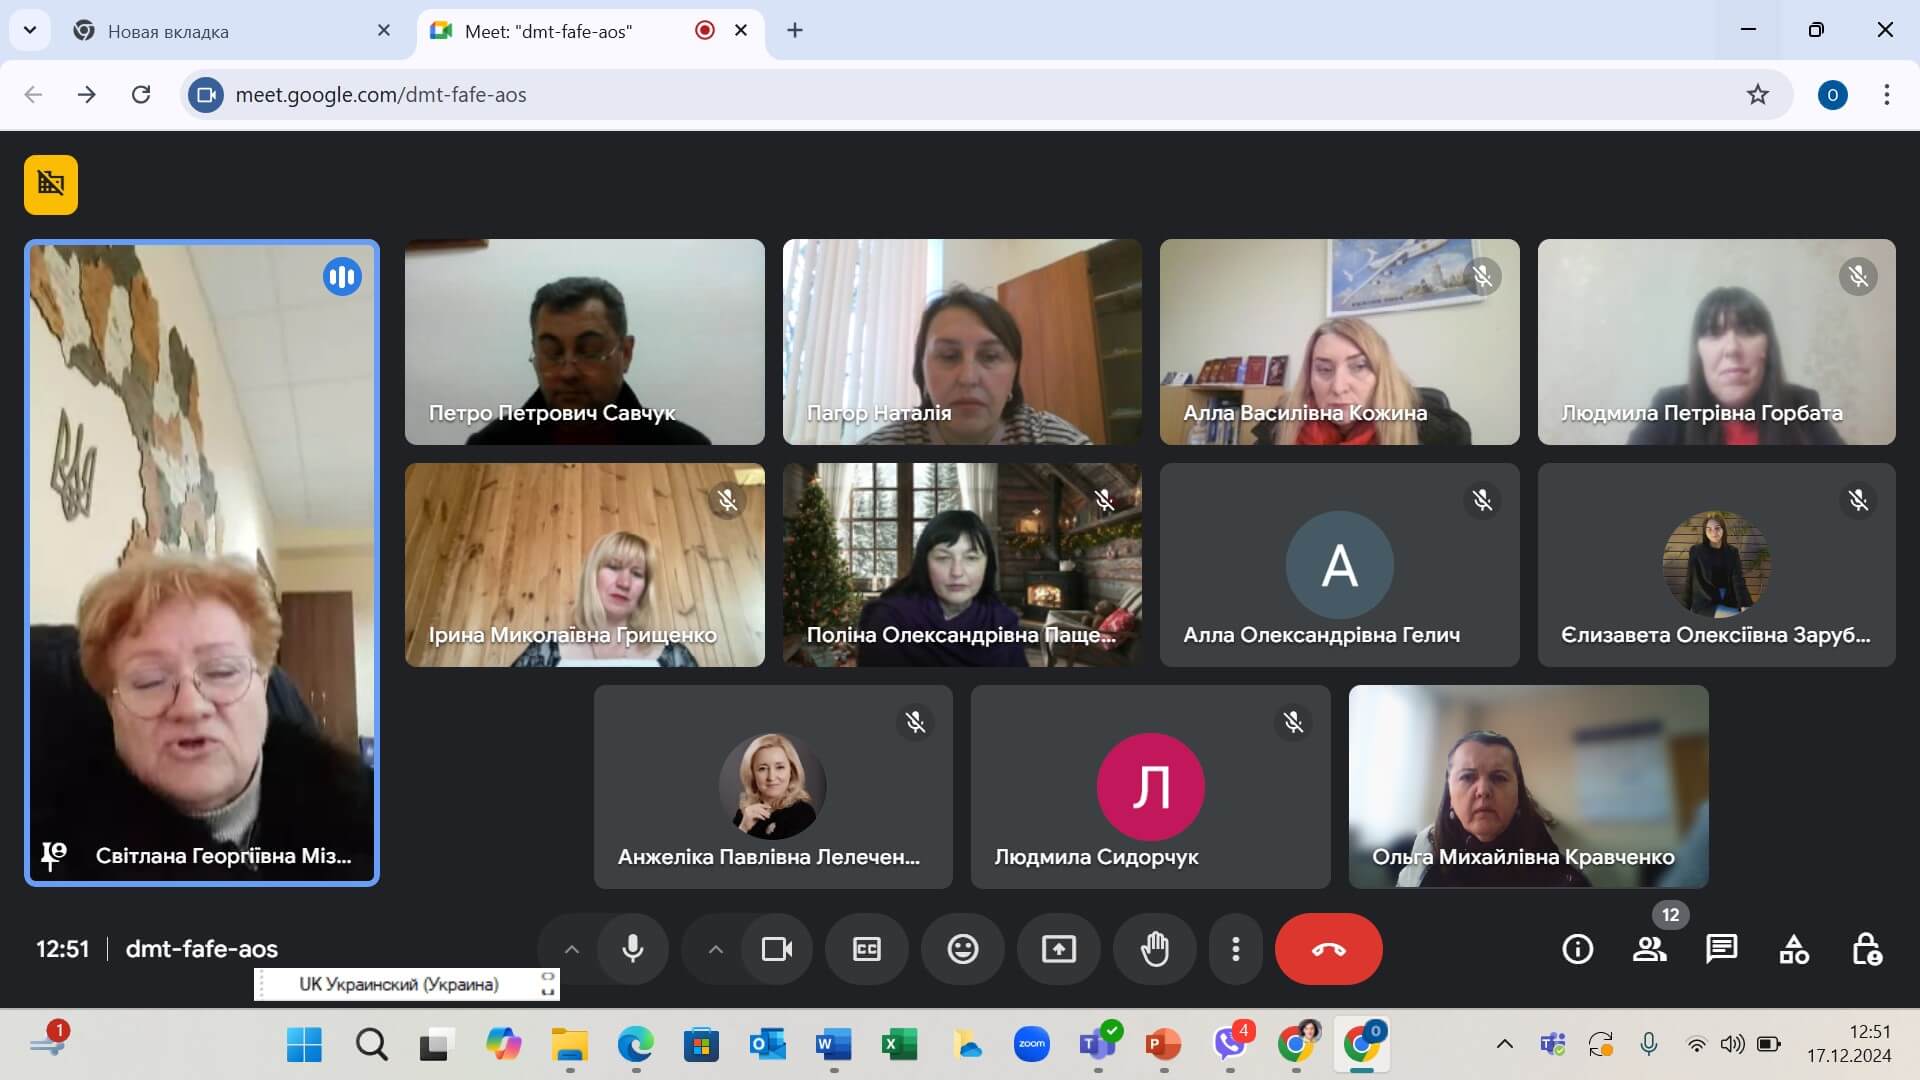Show the participants people panel
Viewport: 1920px width, 1080px height.
pyautogui.click(x=1649, y=949)
